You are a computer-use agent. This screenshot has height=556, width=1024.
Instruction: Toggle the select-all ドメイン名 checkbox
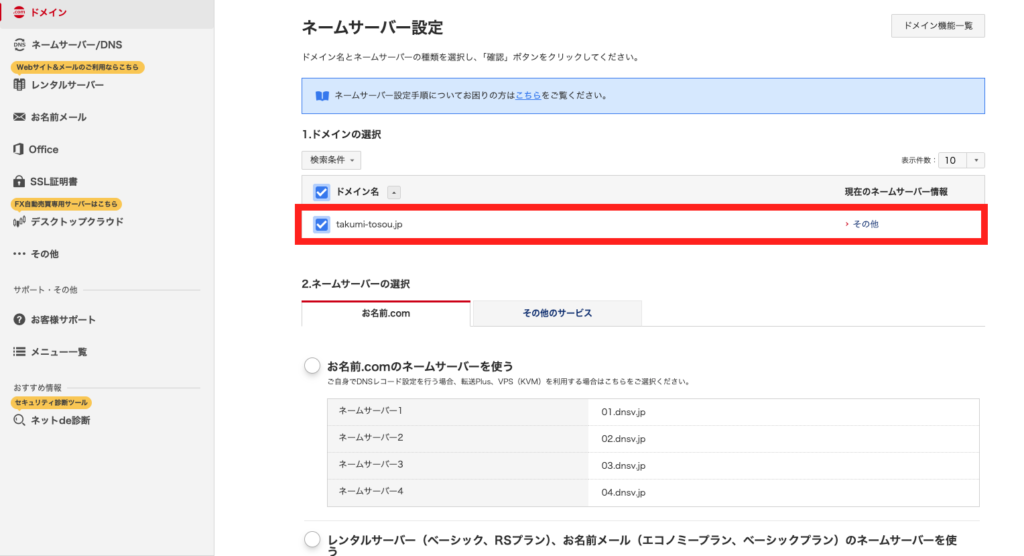321,192
